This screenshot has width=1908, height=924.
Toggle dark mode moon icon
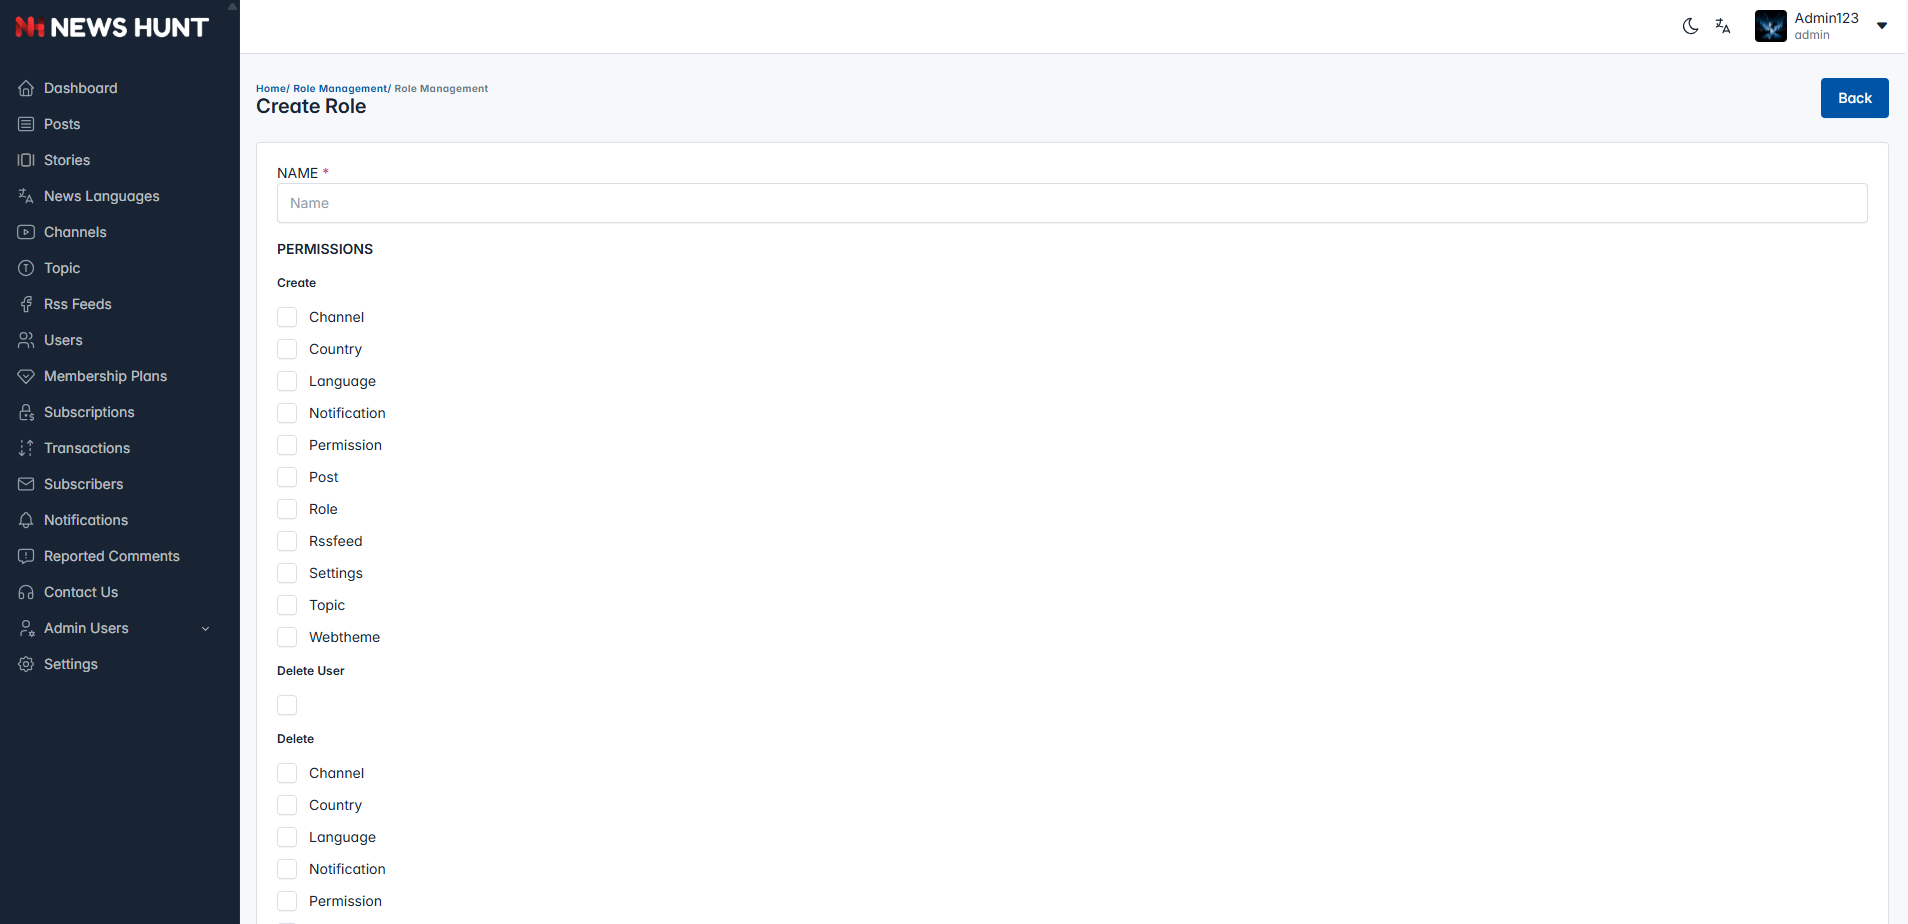coord(1690,26)
